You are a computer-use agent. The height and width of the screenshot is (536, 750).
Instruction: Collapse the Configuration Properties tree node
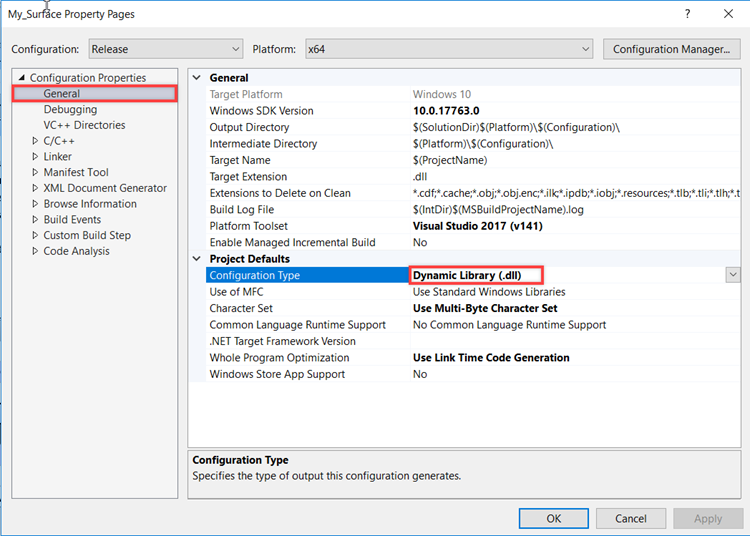tap(20, 78)
